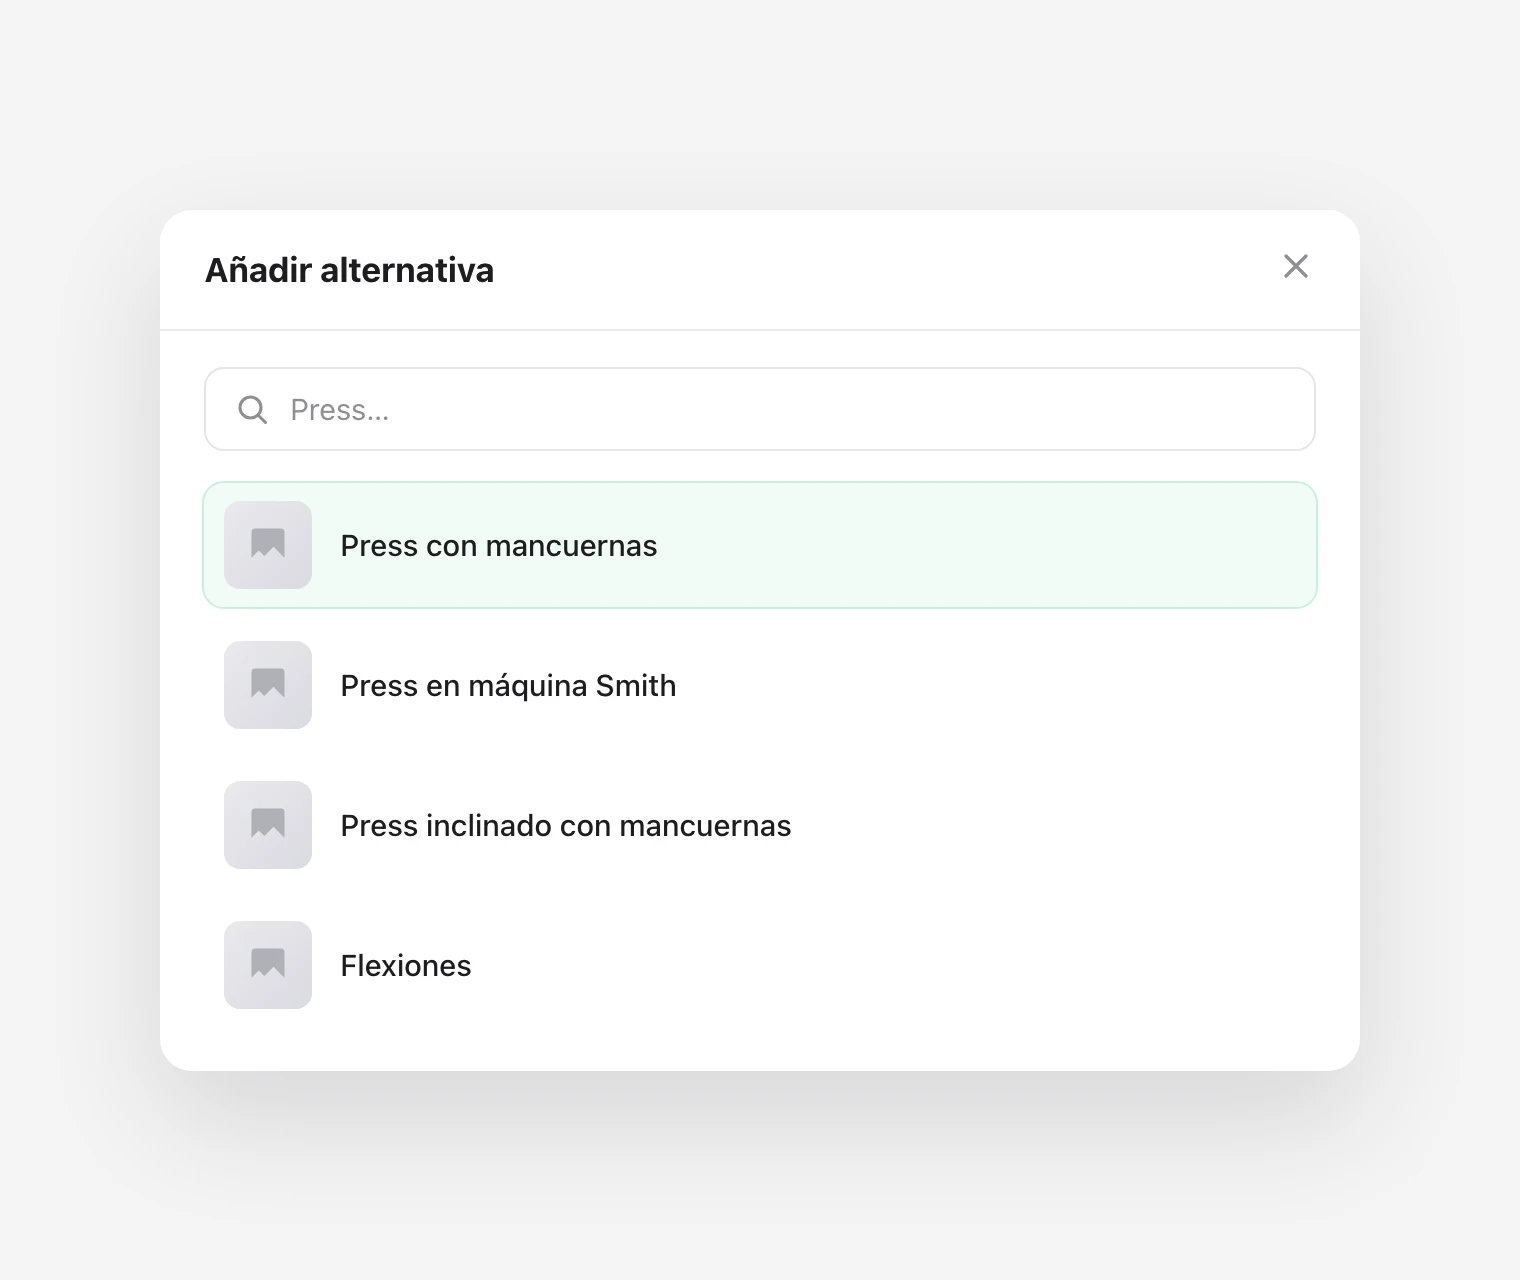The width and height of the screenshot is (1520, 1280).
Task: Click the blank area right of Press inclinado con mancuernas
Action: click(1050, 825)
